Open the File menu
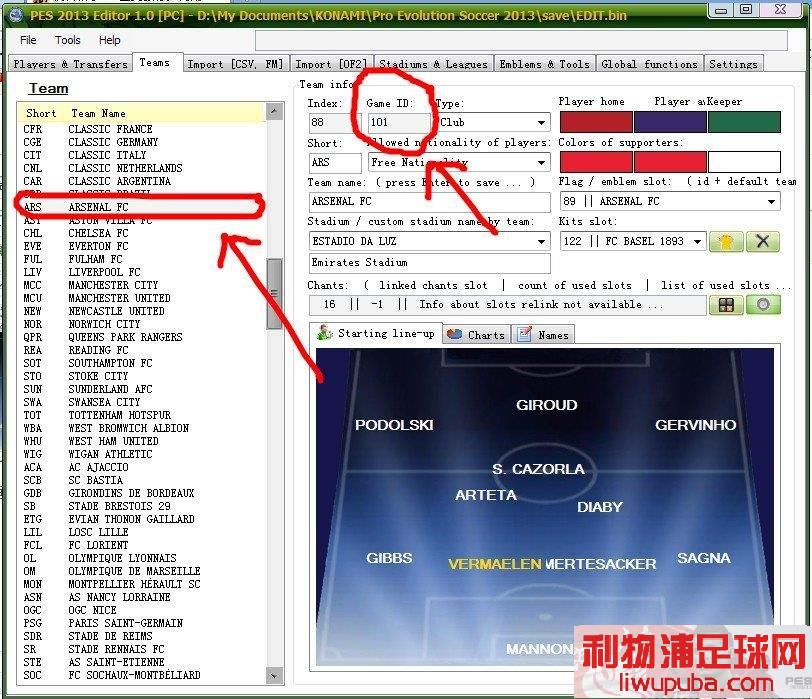Screen dimensions: 812x699 pos(28,40)
